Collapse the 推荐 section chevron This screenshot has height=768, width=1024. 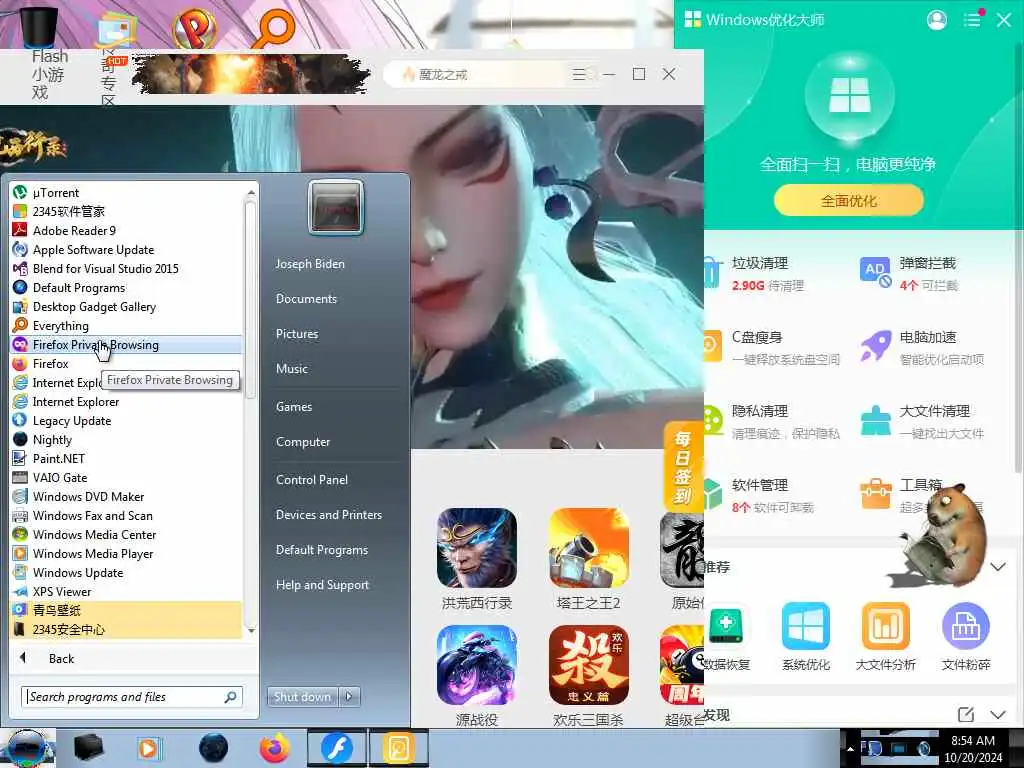[998, 567]
